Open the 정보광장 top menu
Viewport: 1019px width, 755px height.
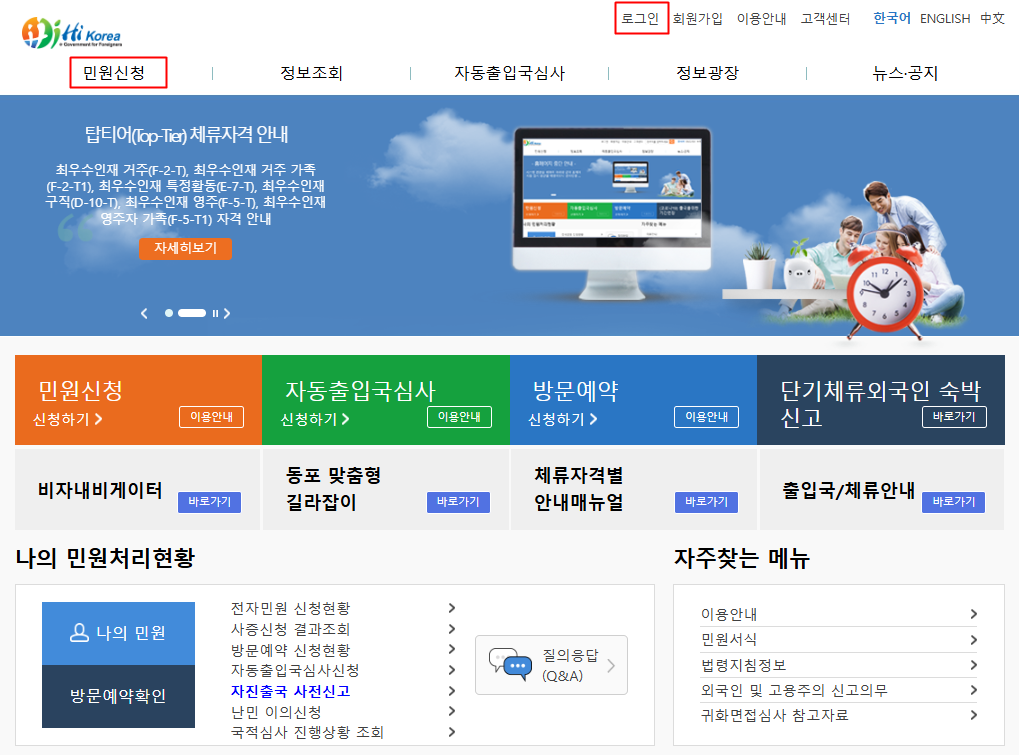(707, 73)
